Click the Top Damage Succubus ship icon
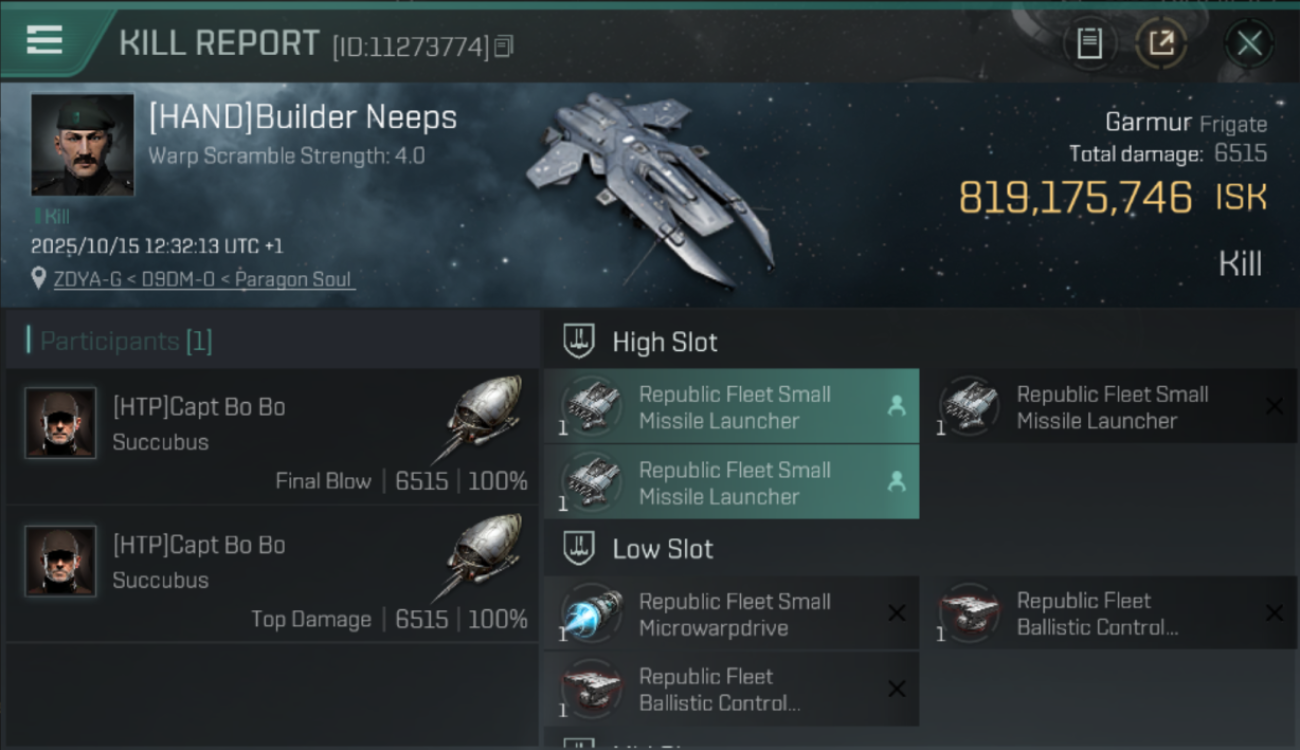The image size is (1300, 750). (x=479, y=555)
